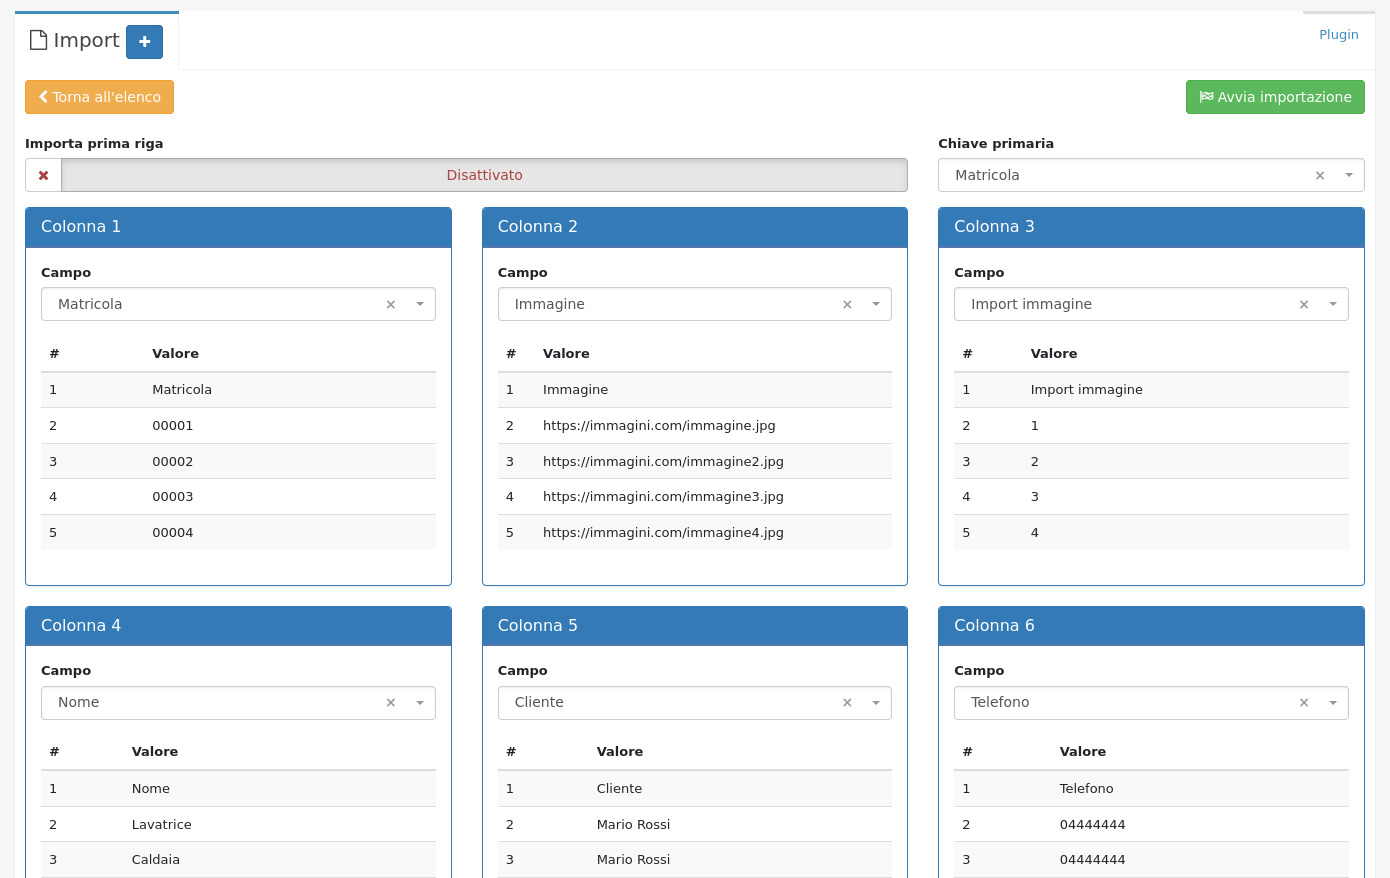1390x878 pixels.
Task: Click the Colonna 3 panel header
Action: coord(1151,227)
